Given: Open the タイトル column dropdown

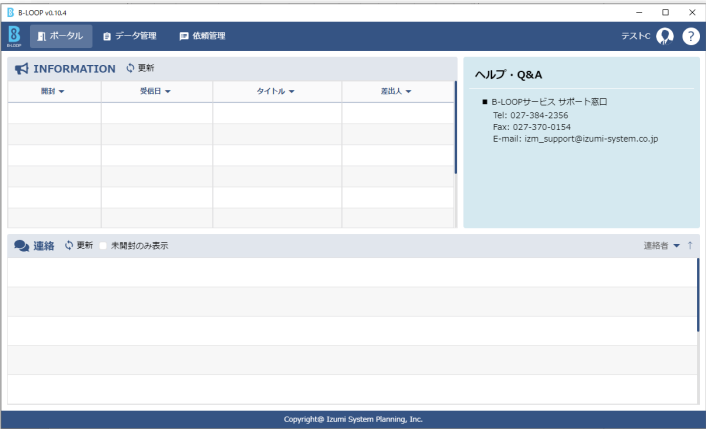Looking at the screenshot, I should pyautogui.click(x=290, y=92).
